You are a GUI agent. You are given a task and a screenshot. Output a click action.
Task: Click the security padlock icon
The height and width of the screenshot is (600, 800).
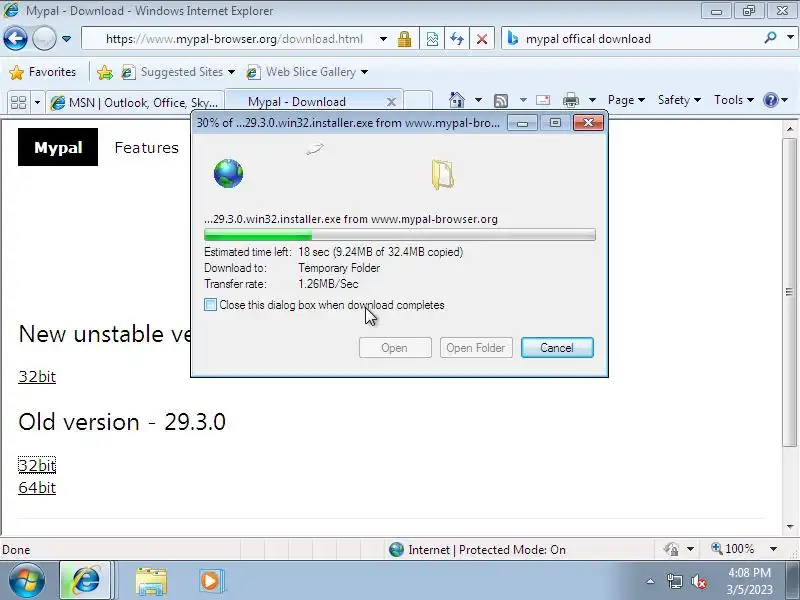(x=405, y=39)
